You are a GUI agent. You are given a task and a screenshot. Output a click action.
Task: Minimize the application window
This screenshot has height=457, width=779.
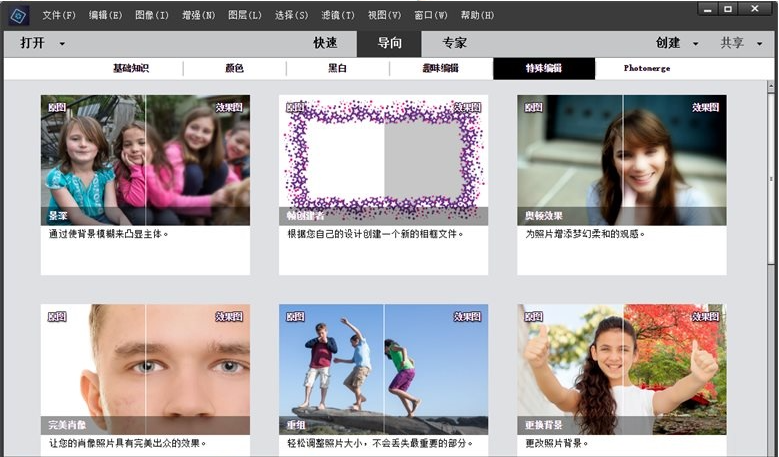coord(707,9)
